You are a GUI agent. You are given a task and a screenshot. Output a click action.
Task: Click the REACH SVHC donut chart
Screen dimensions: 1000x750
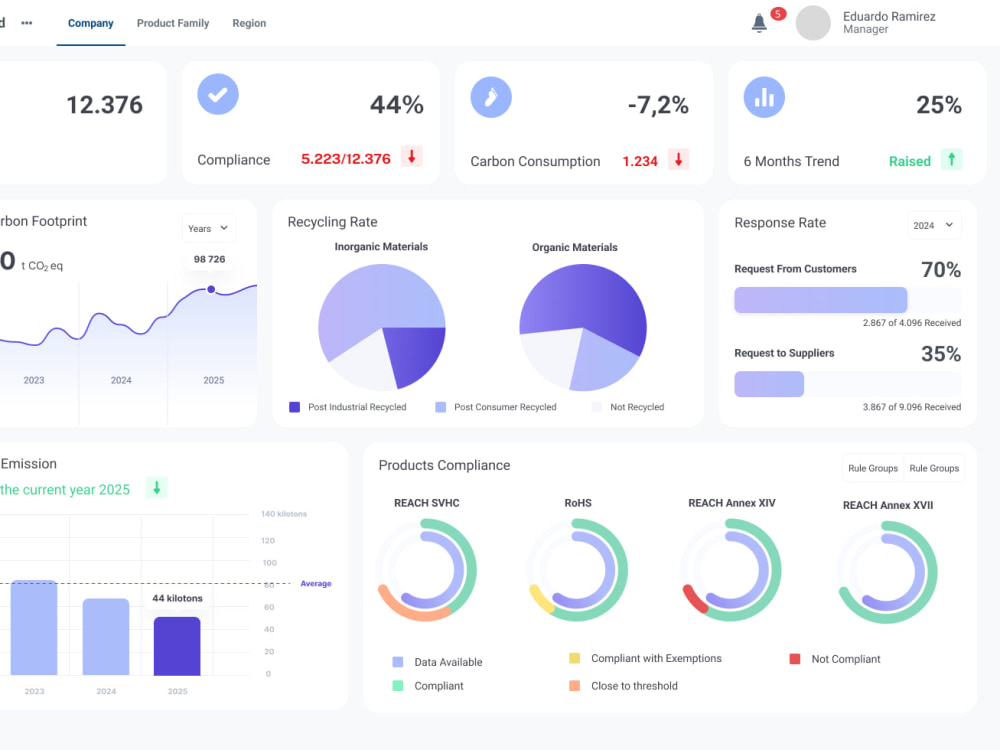(426, 570)
